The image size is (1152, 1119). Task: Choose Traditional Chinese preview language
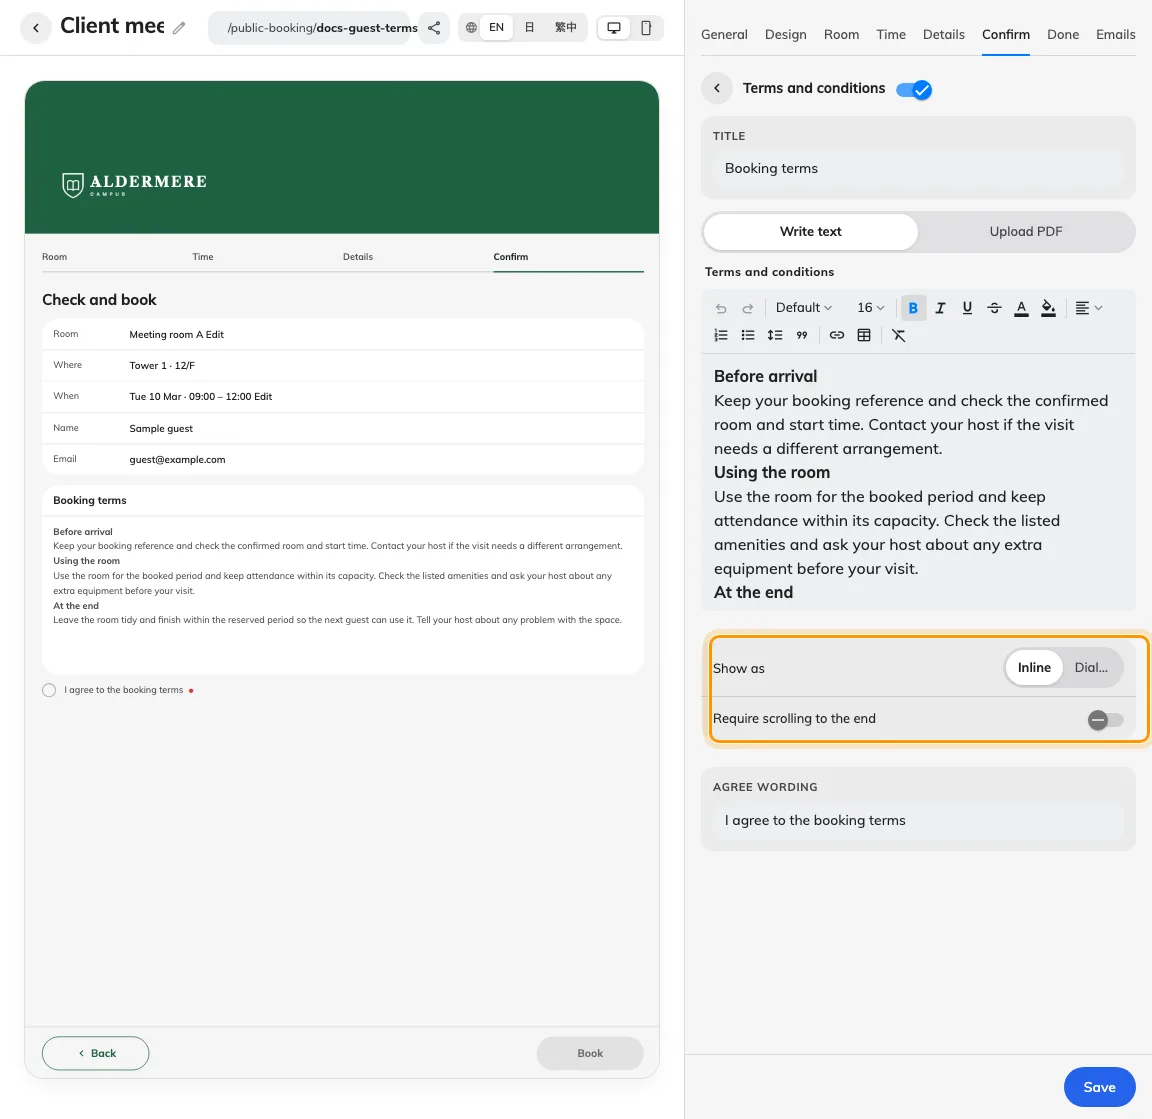point(565,28)
